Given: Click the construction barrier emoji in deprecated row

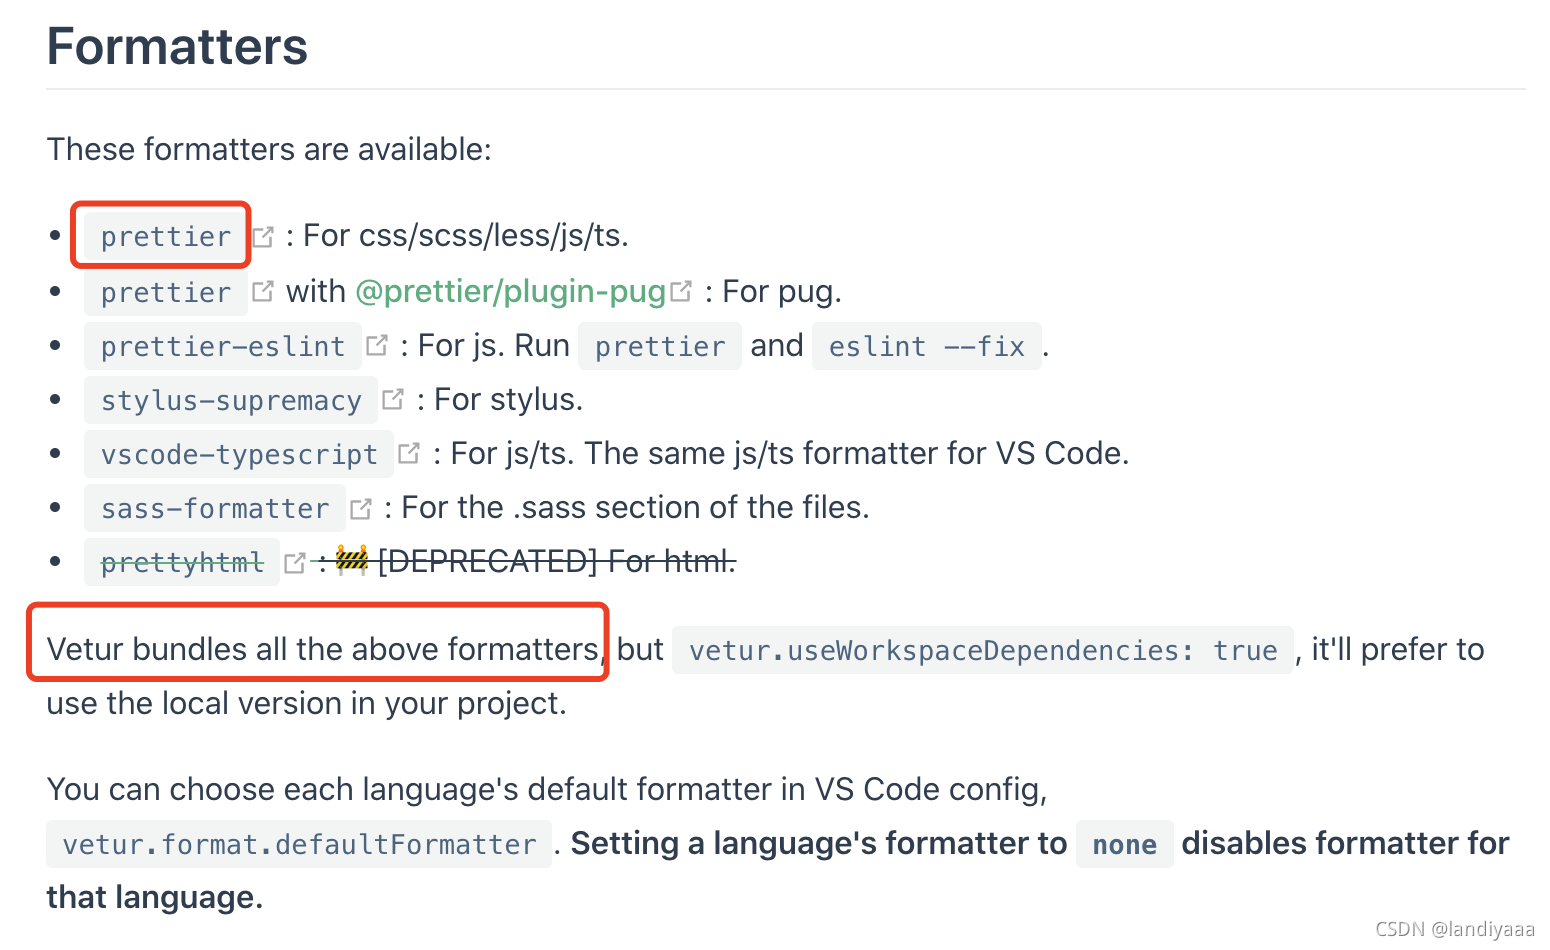Looking at the screenshot, I should 352,560.
